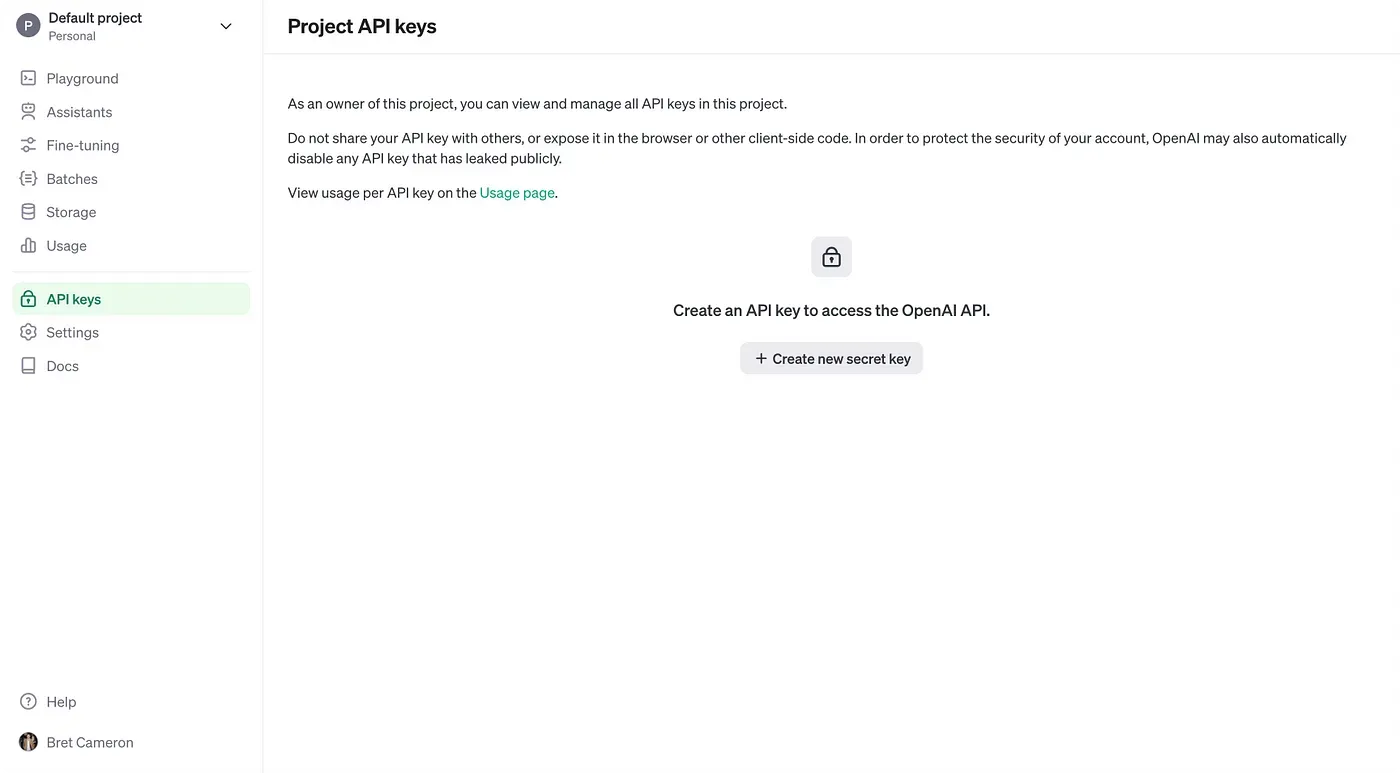Follow the Usage page link

[x=517, y=193]
